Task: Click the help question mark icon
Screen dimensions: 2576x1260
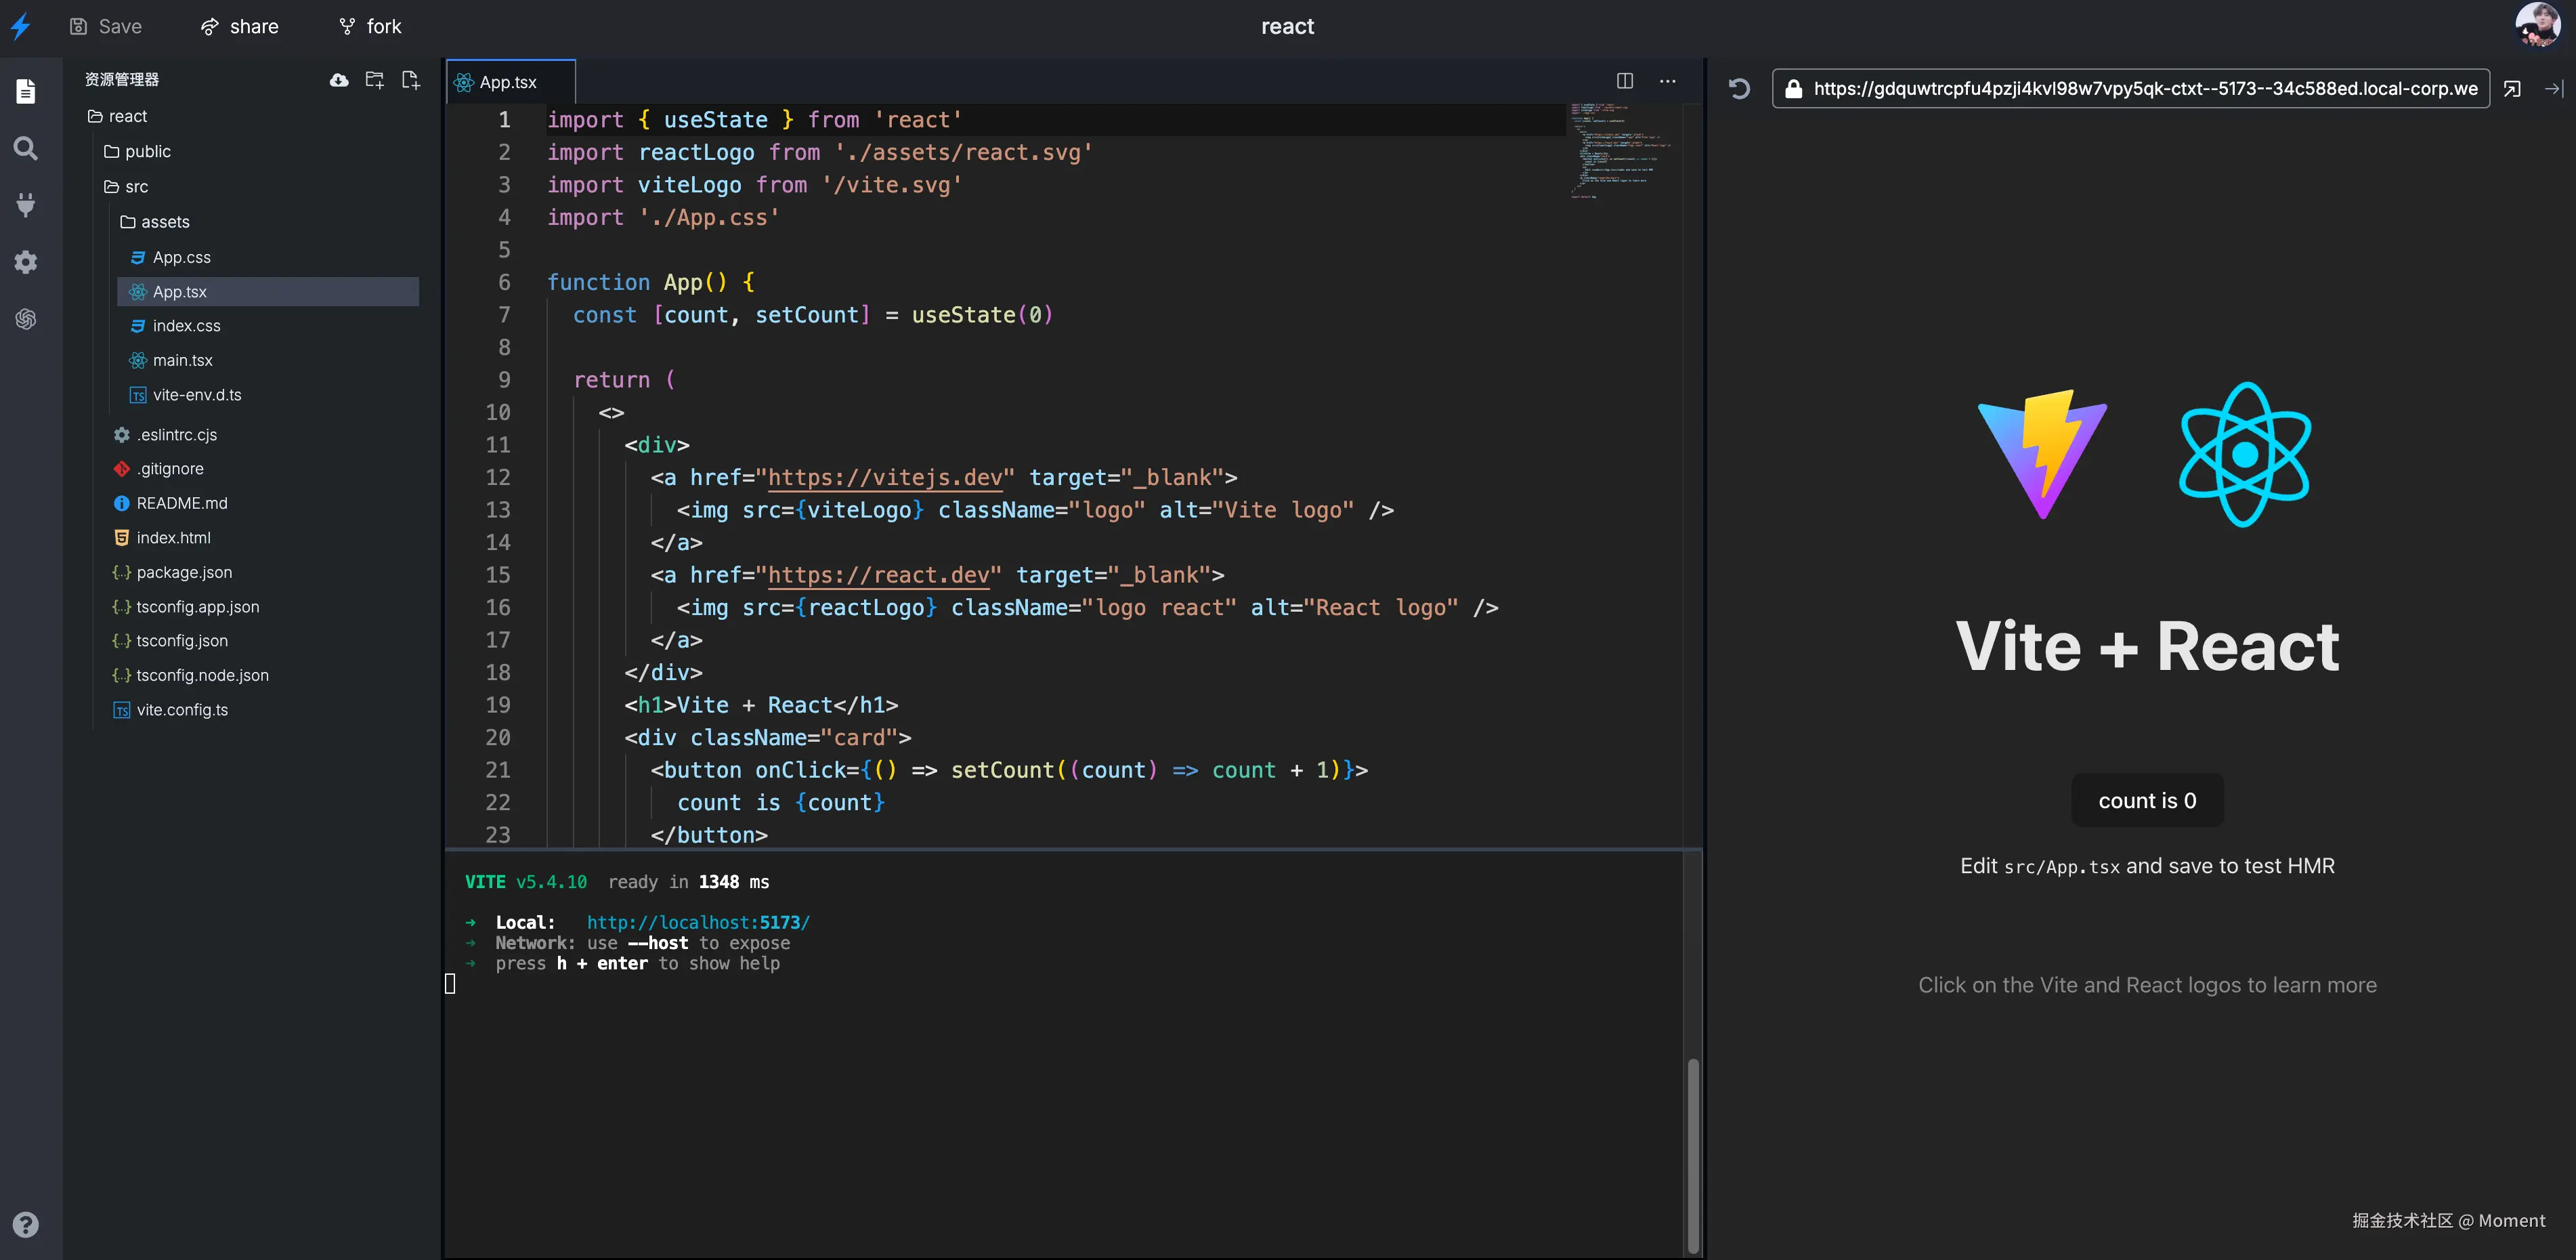Action: [x=26, y=1225]
